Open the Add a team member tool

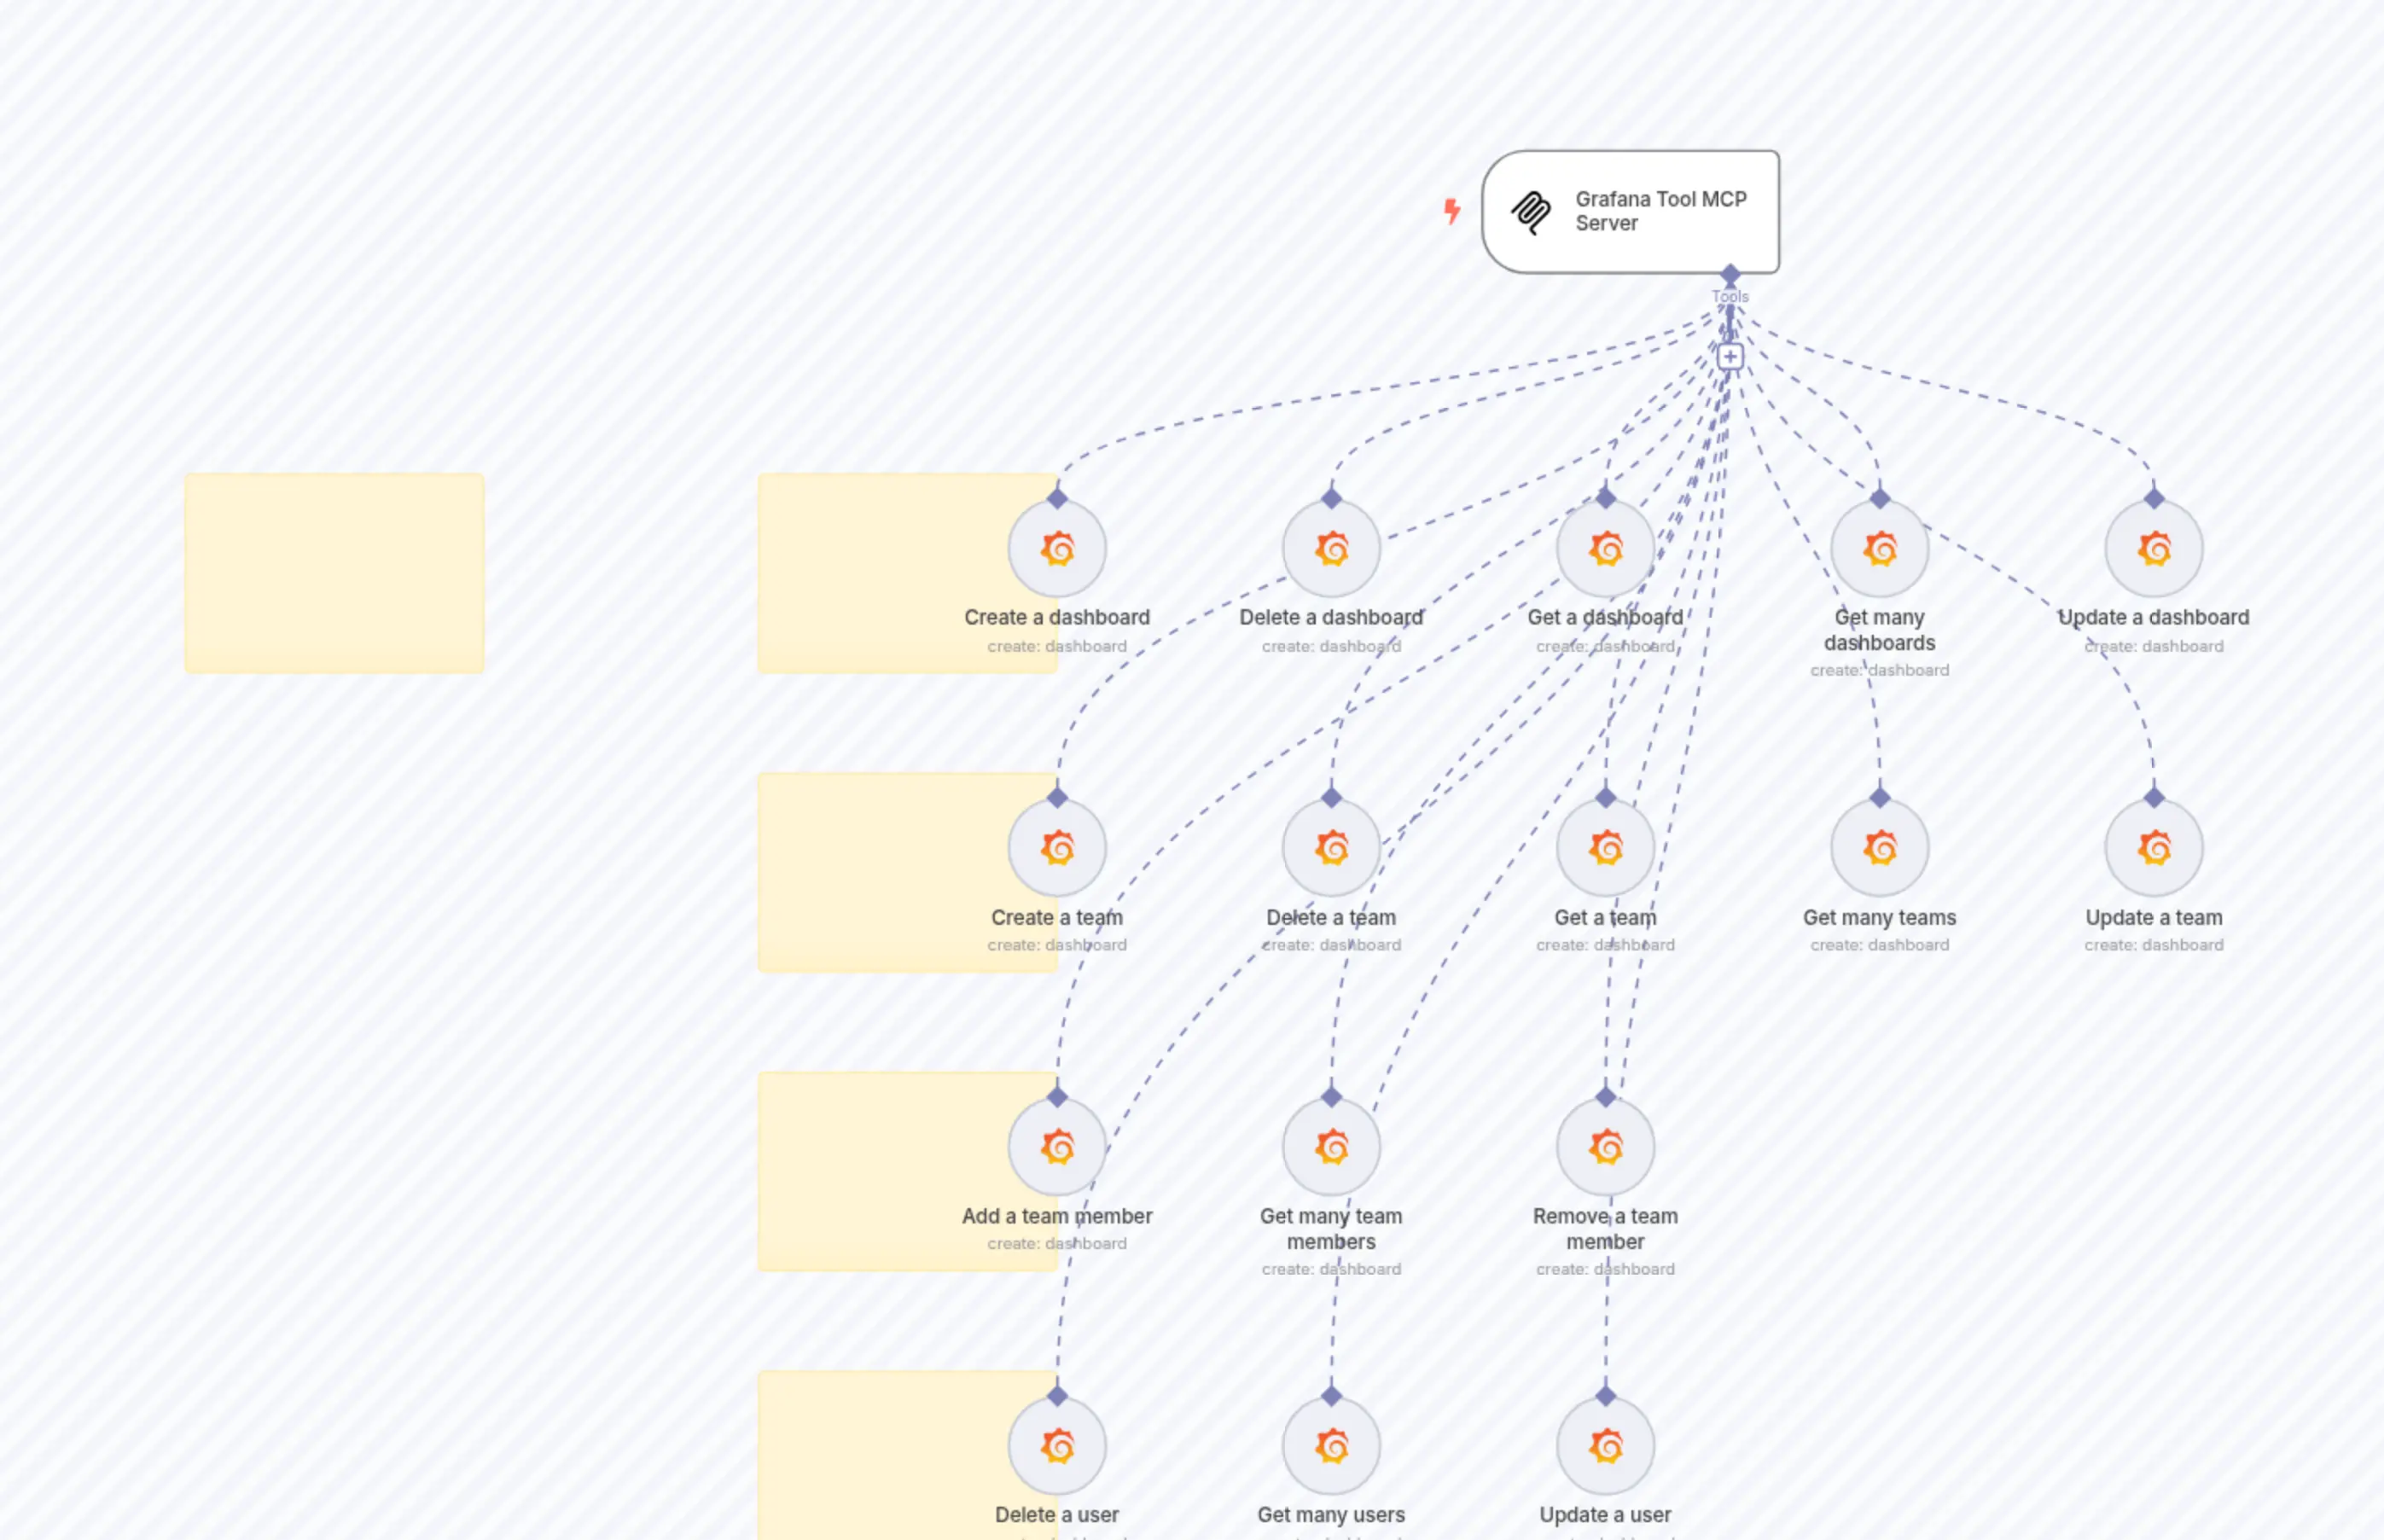click(1056, 1146)
